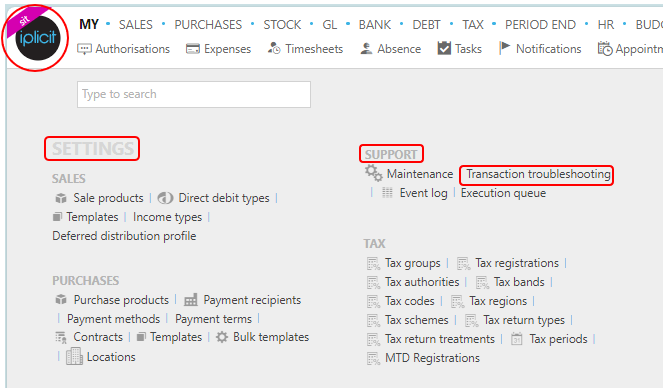Open the PERIOD END menu
The height and width of the screenshot is (388, 666).
point(540,25)
